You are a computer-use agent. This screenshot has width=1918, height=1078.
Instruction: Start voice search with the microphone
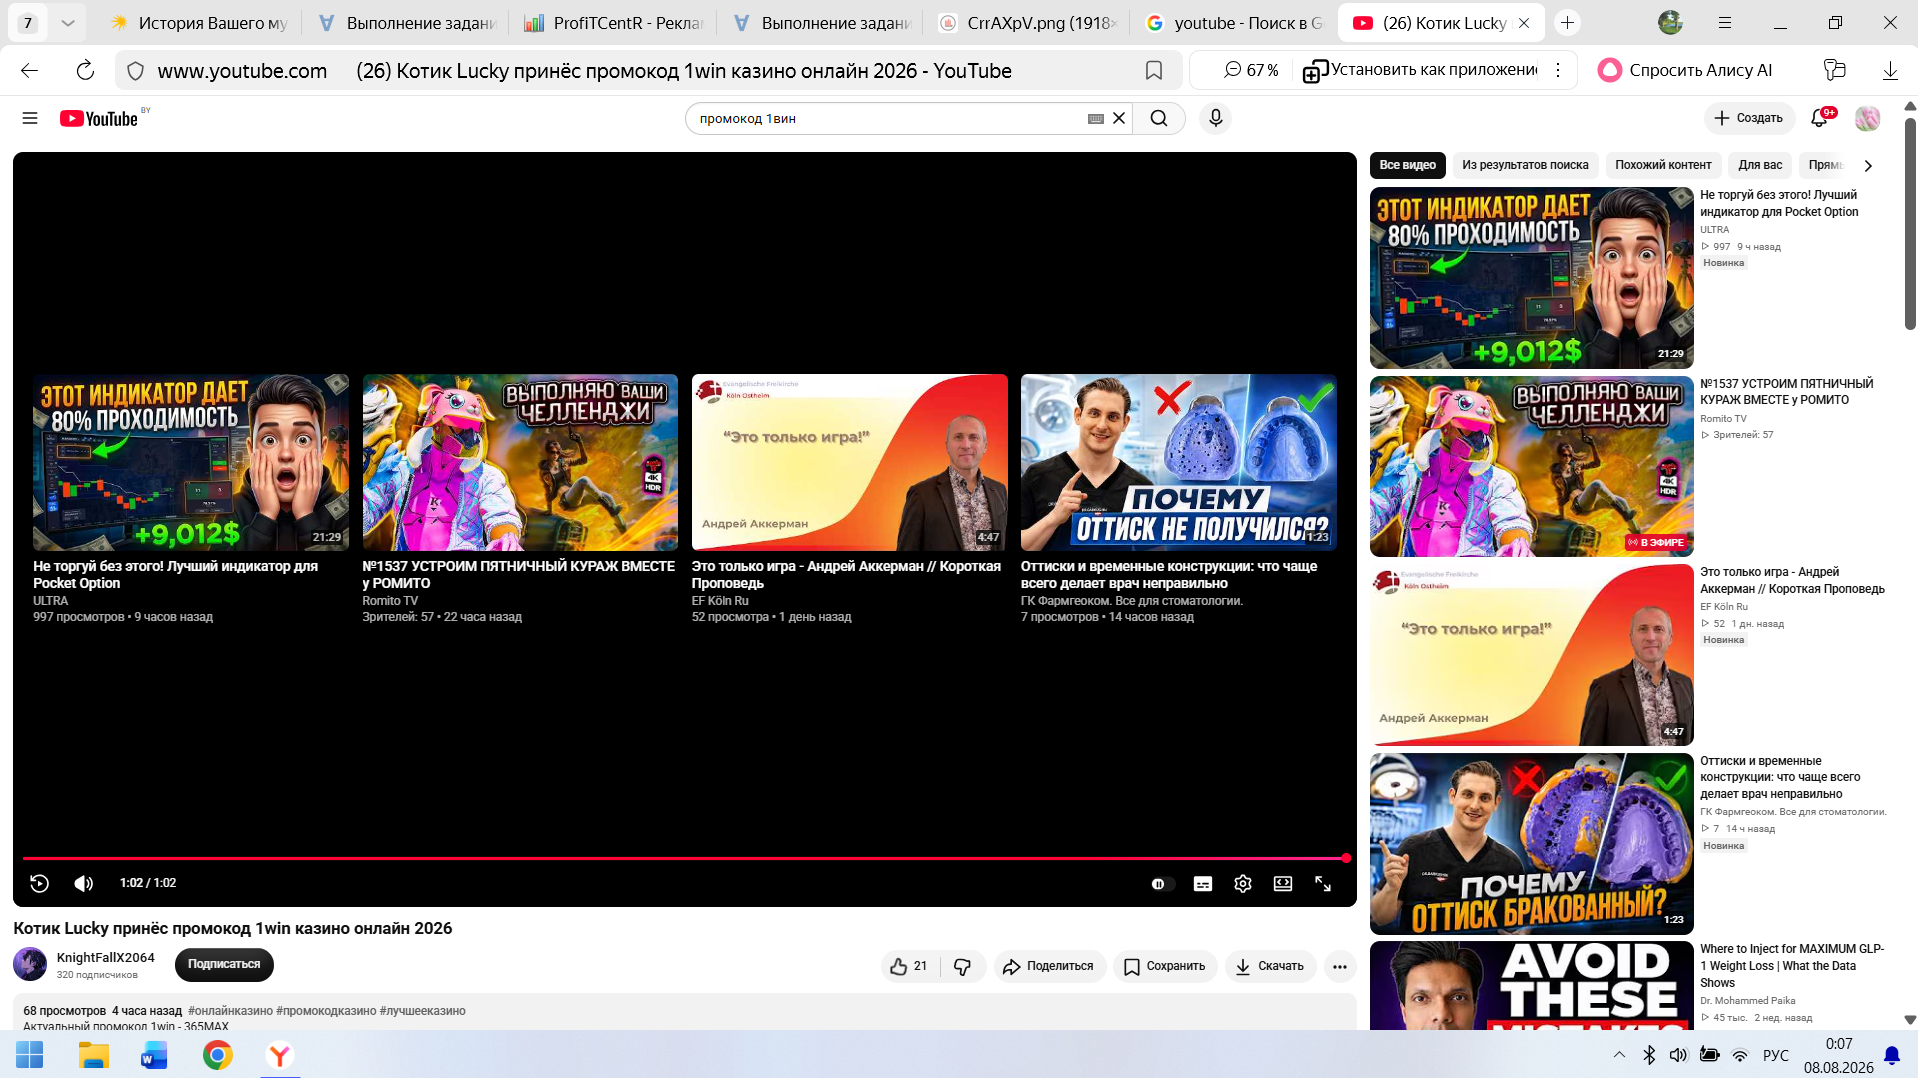(x=1215, y=118)
